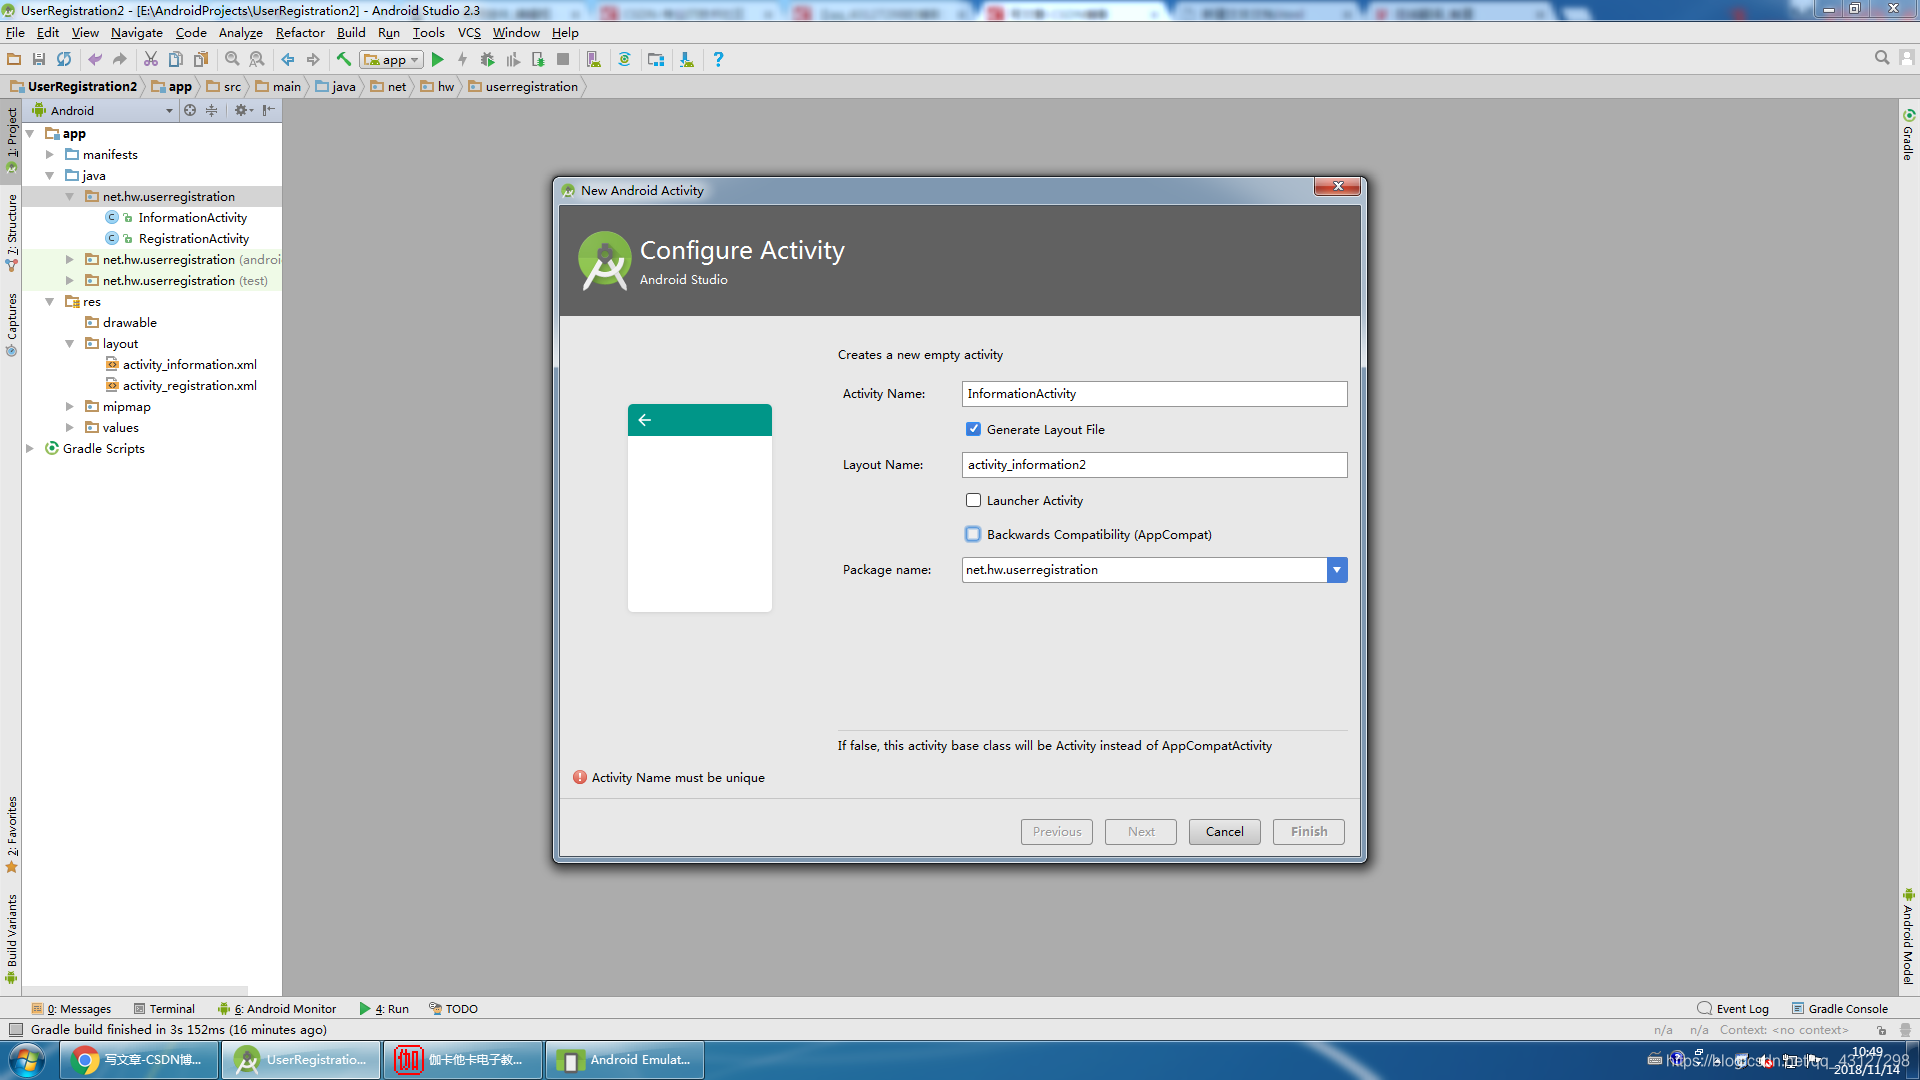1920x1080 pixels.
Task: Click the Scroll from Source target icon
Action: click(190, 111)
